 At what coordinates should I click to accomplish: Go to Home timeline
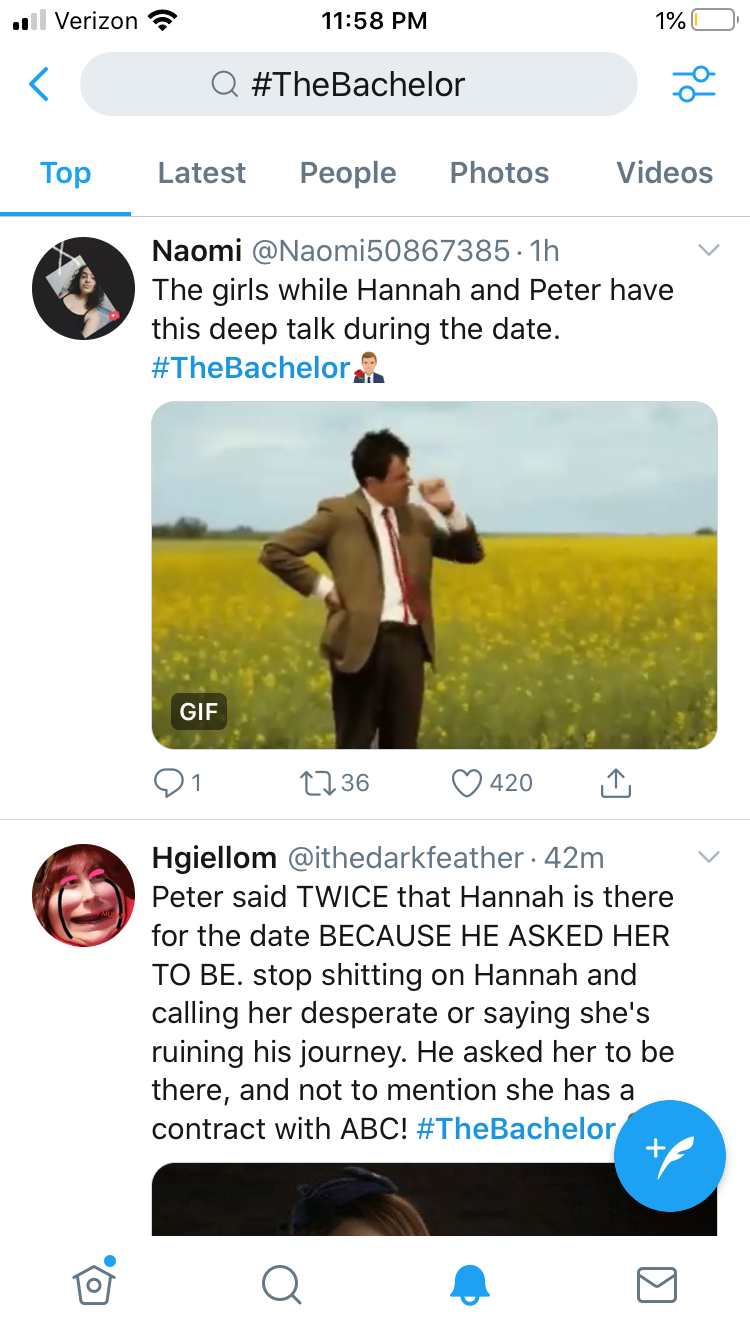(x=93, y=1283)
